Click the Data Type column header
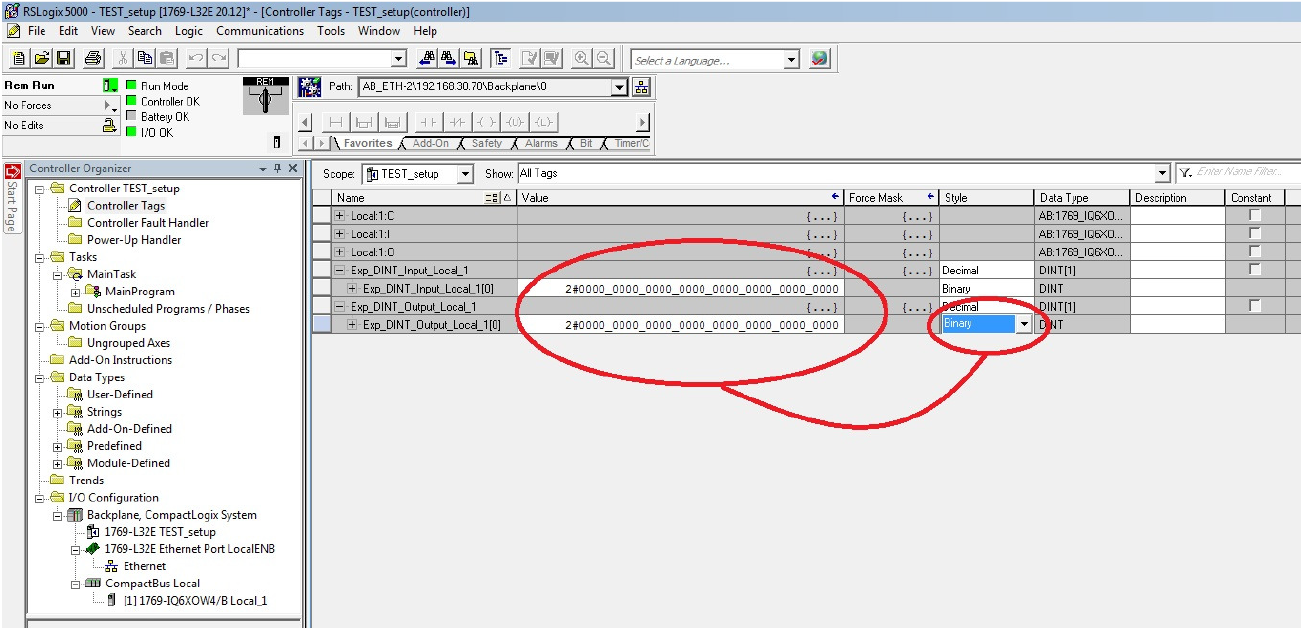This screenshot has height=636, width=1307. (1082, 198)
